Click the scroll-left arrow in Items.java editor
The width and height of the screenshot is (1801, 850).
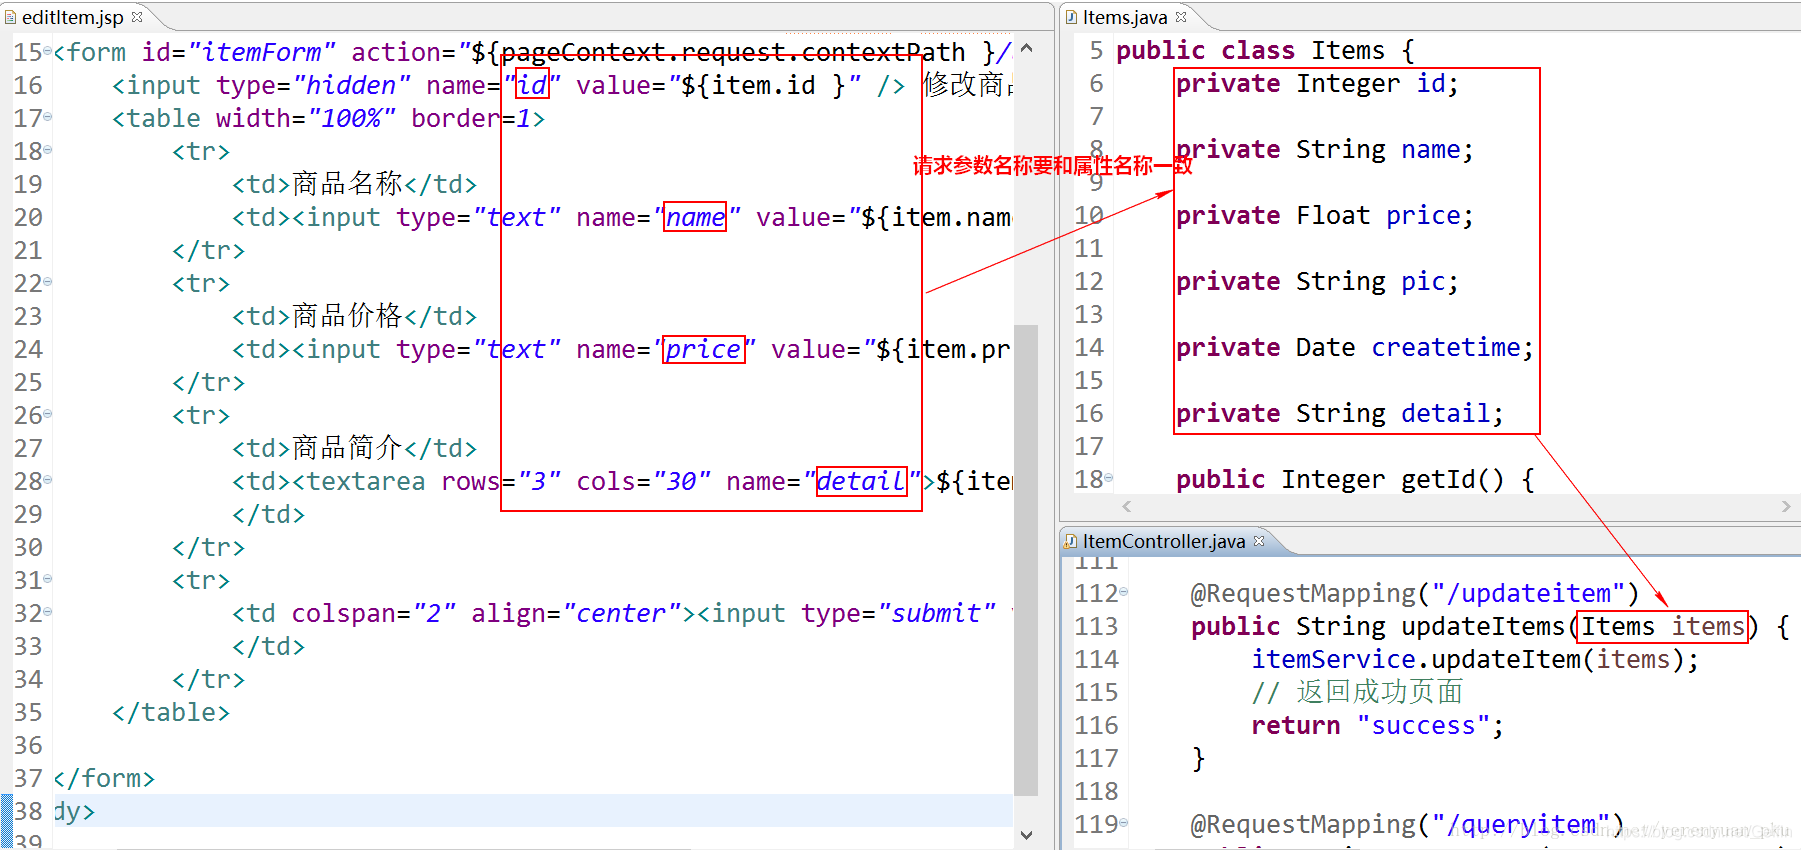coord(1127,506)
